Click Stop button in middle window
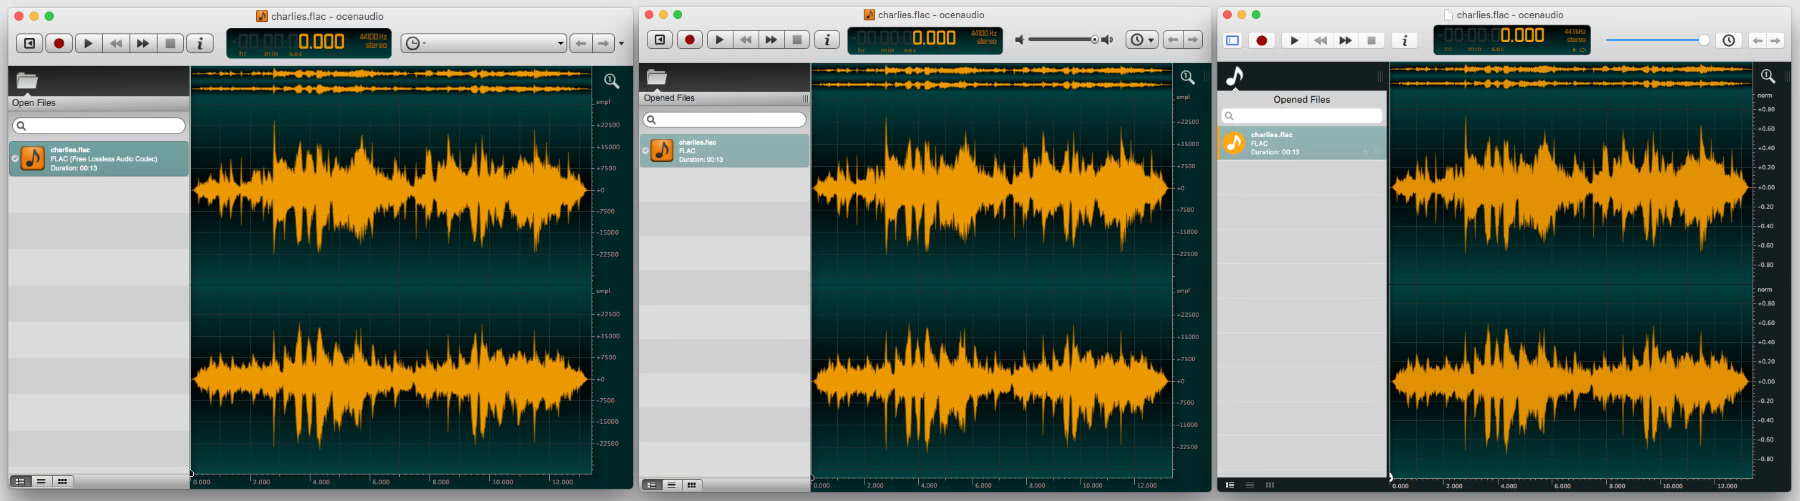The width and height of the screenshot is (1800, 501). click(797, 40)
